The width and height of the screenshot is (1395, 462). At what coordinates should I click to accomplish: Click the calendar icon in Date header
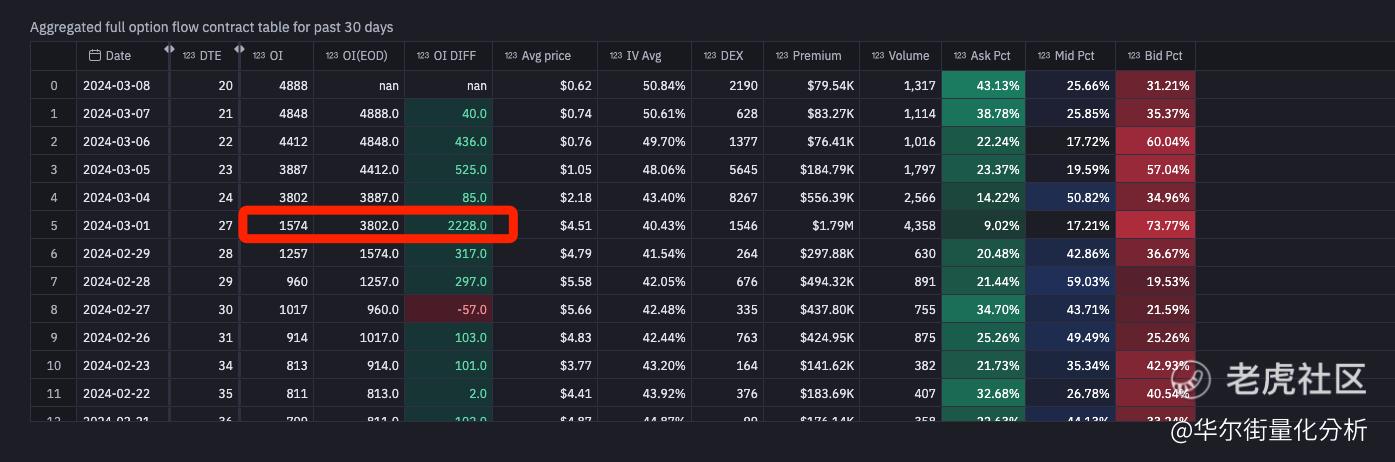[95, 56]
